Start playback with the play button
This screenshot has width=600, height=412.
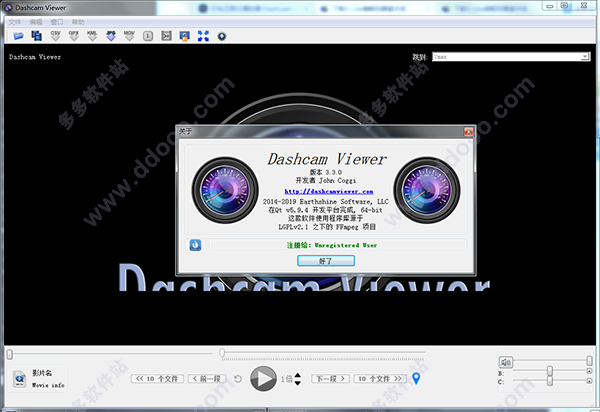point(263,379)
